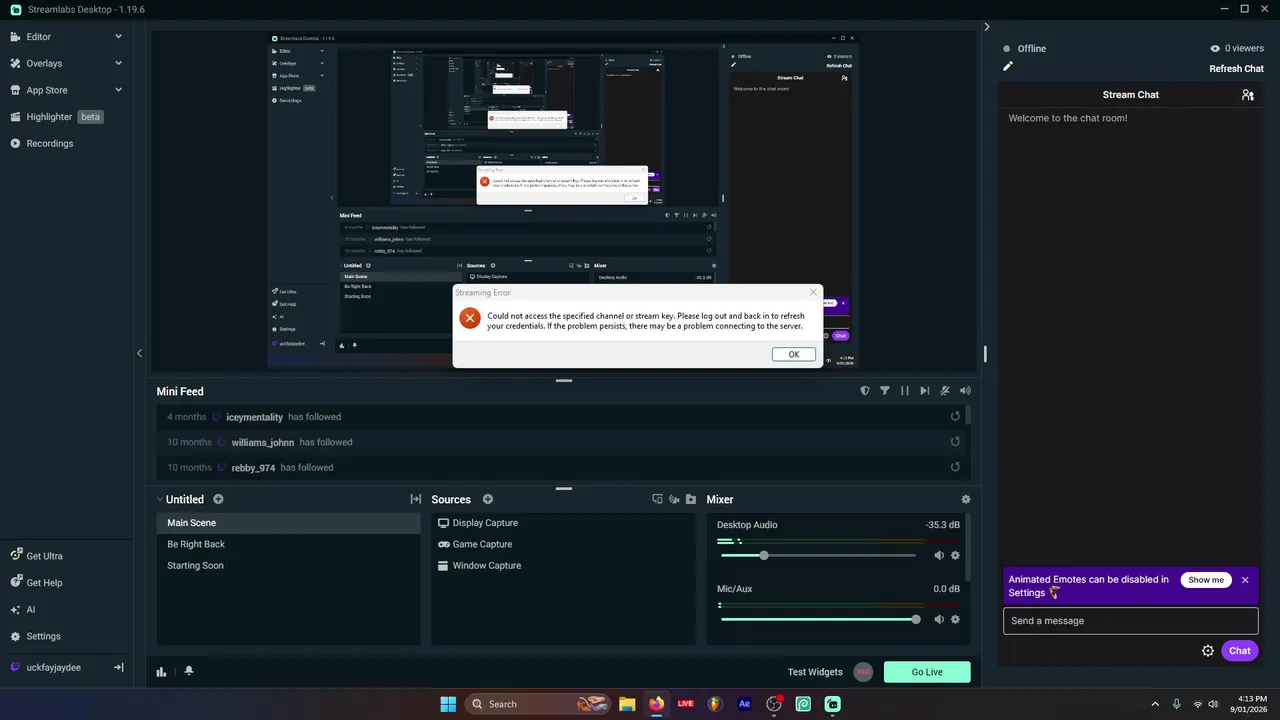Click the source guest cam icon in Sources header

(674, 499)
